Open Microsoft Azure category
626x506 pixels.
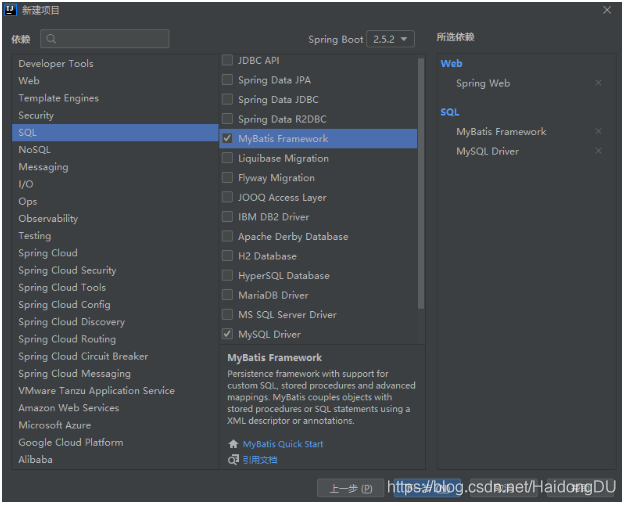click(x=115, y=425)
